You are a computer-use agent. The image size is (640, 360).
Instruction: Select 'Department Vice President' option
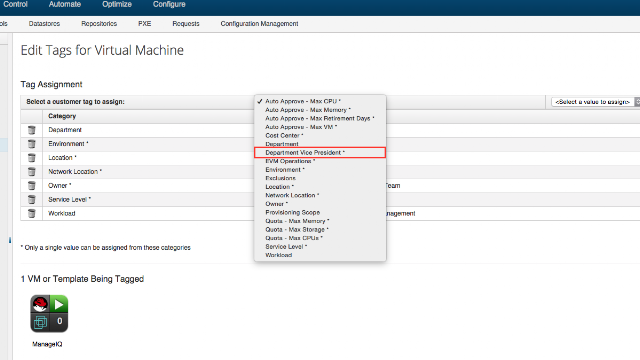tap(320, 153)
